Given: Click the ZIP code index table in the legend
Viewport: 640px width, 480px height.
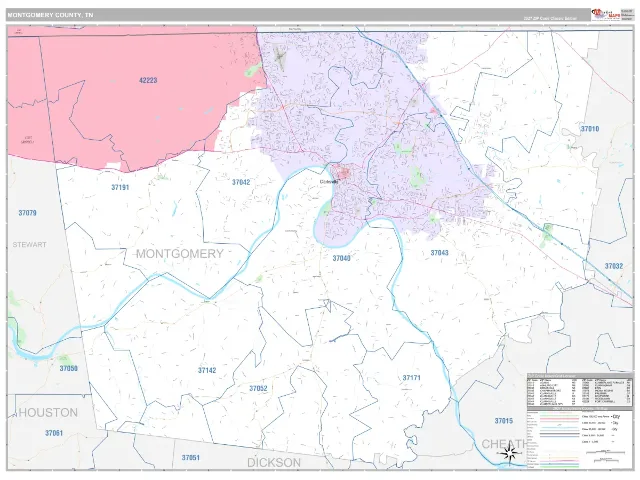Looking at the screenshot, I should click(x=580, y=391).
